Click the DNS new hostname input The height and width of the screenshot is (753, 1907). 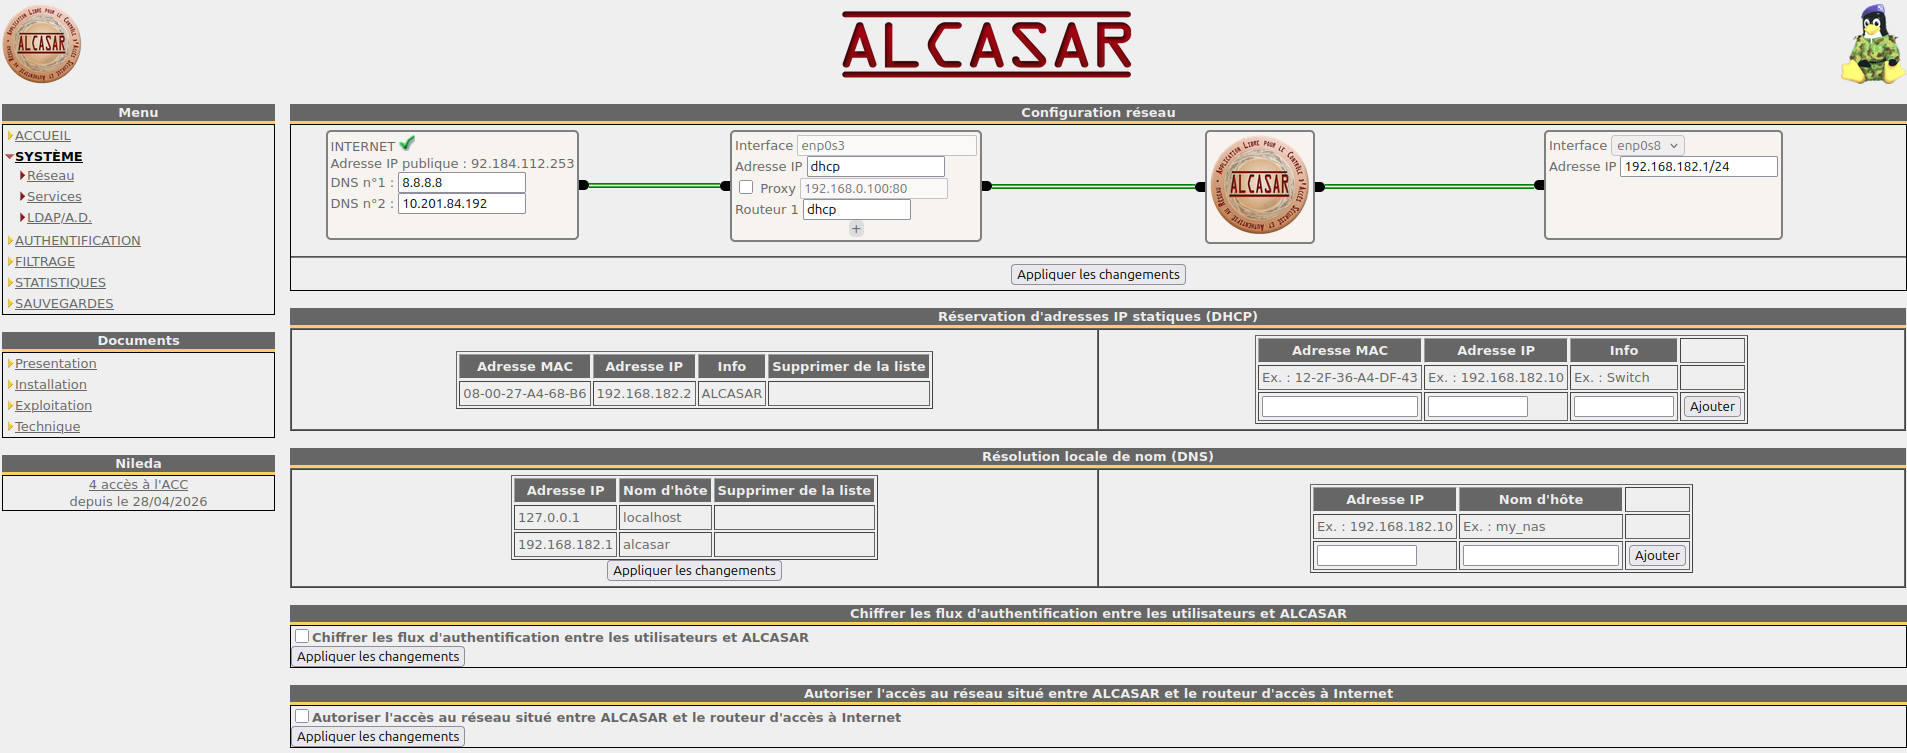tap(1541, 555)
